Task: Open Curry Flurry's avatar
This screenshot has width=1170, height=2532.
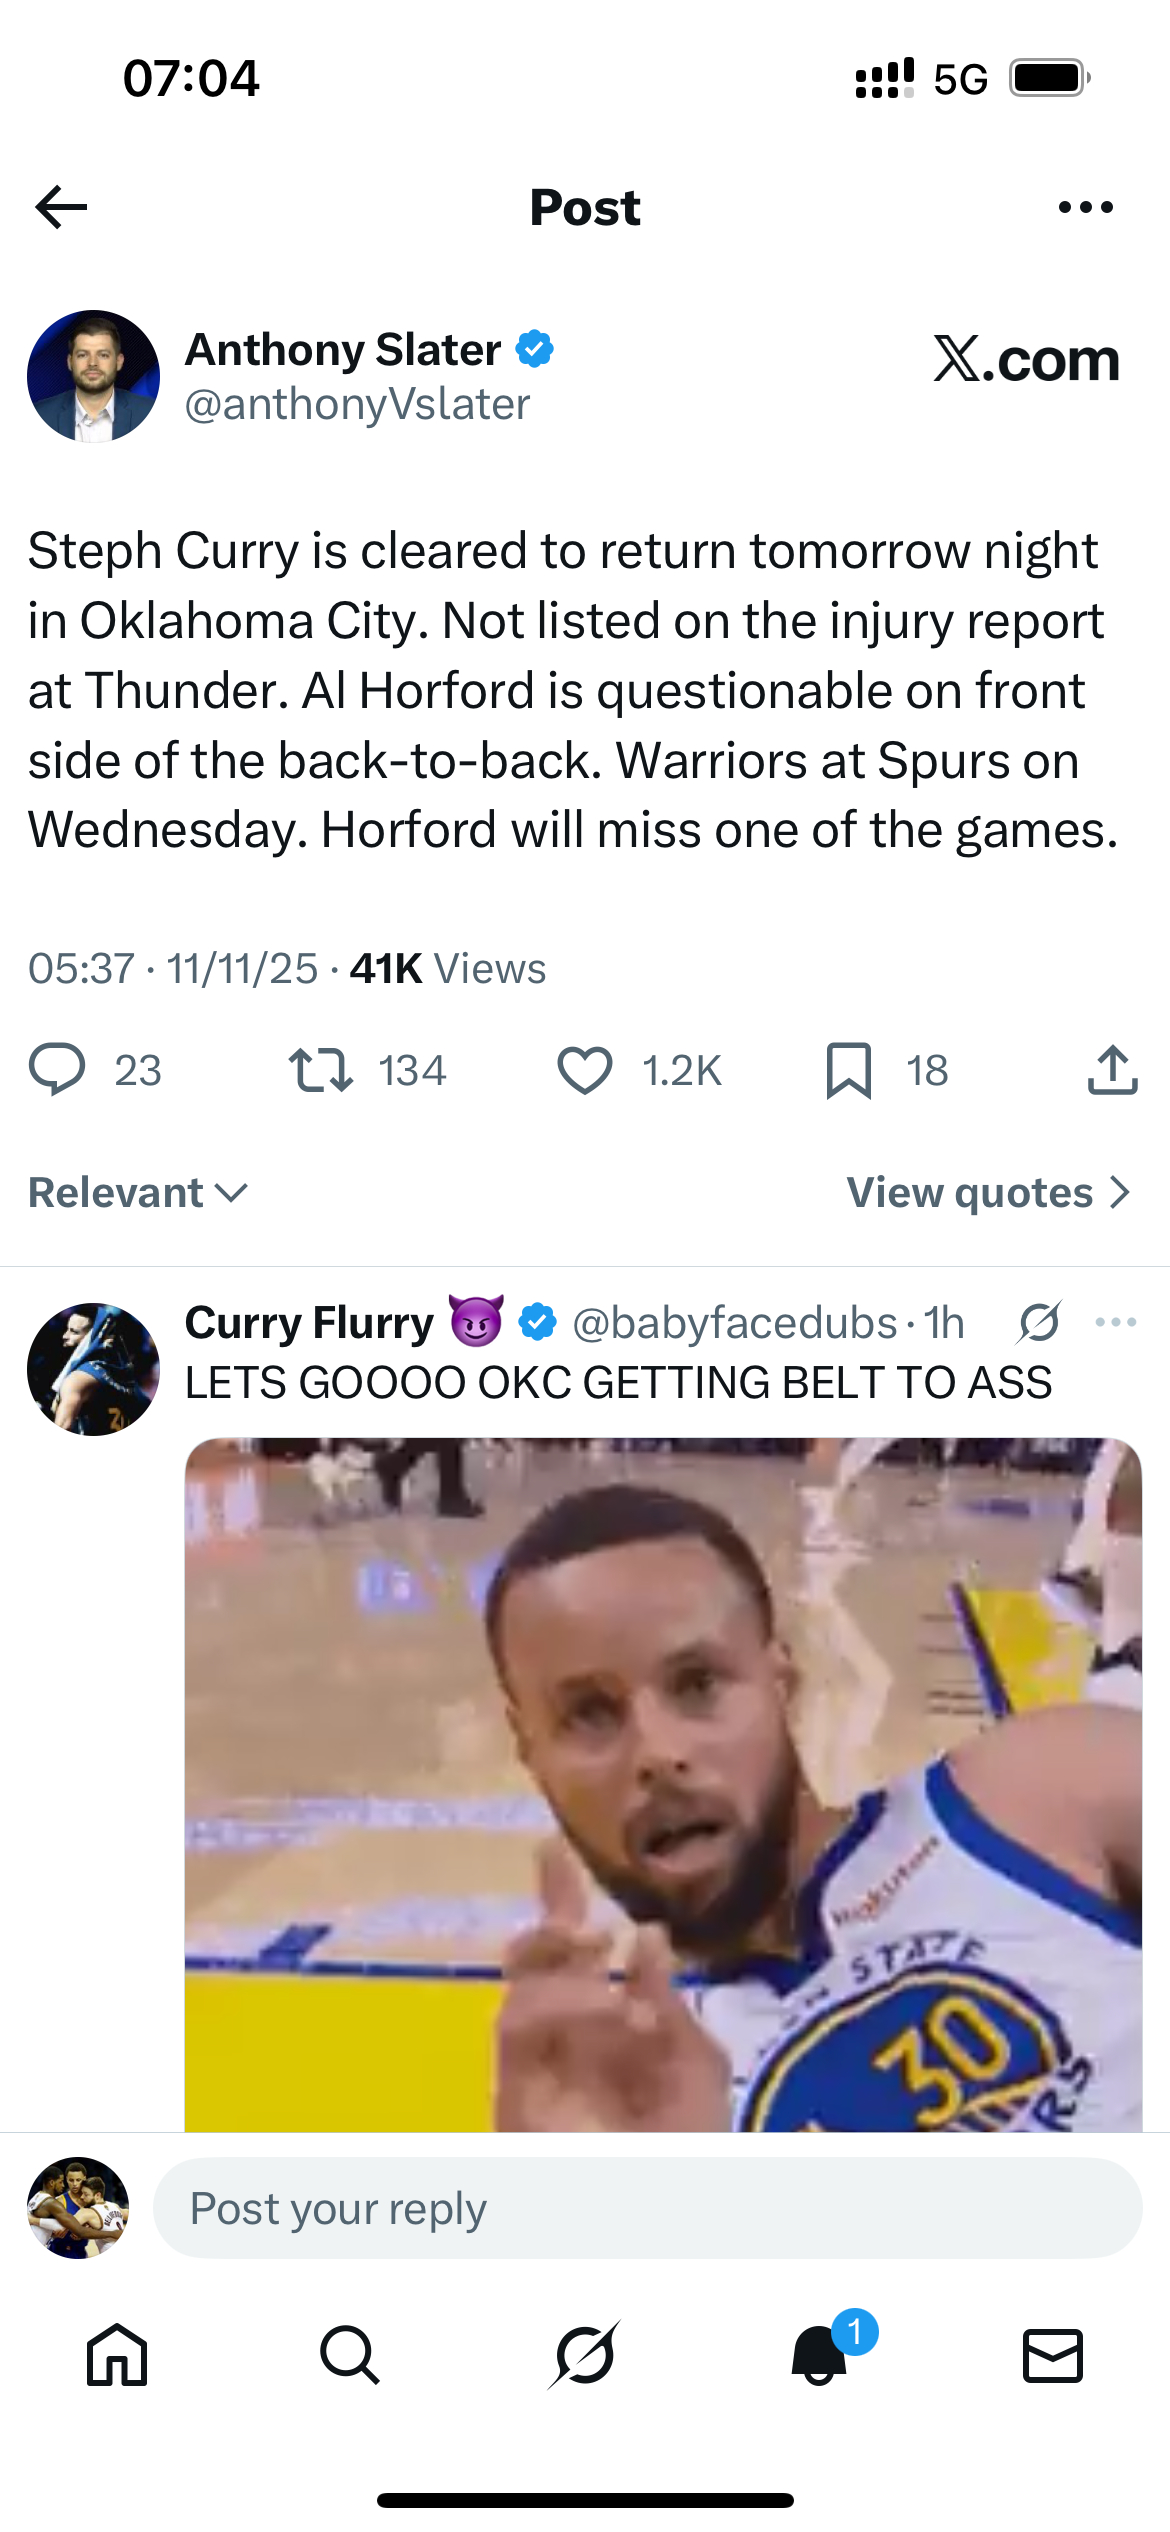Action: point(93,1369)
